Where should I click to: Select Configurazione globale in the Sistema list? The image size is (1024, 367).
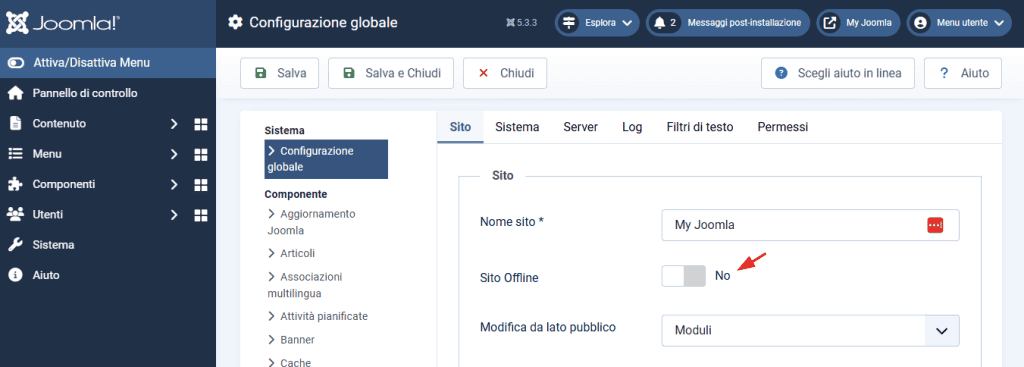point(326,159)
